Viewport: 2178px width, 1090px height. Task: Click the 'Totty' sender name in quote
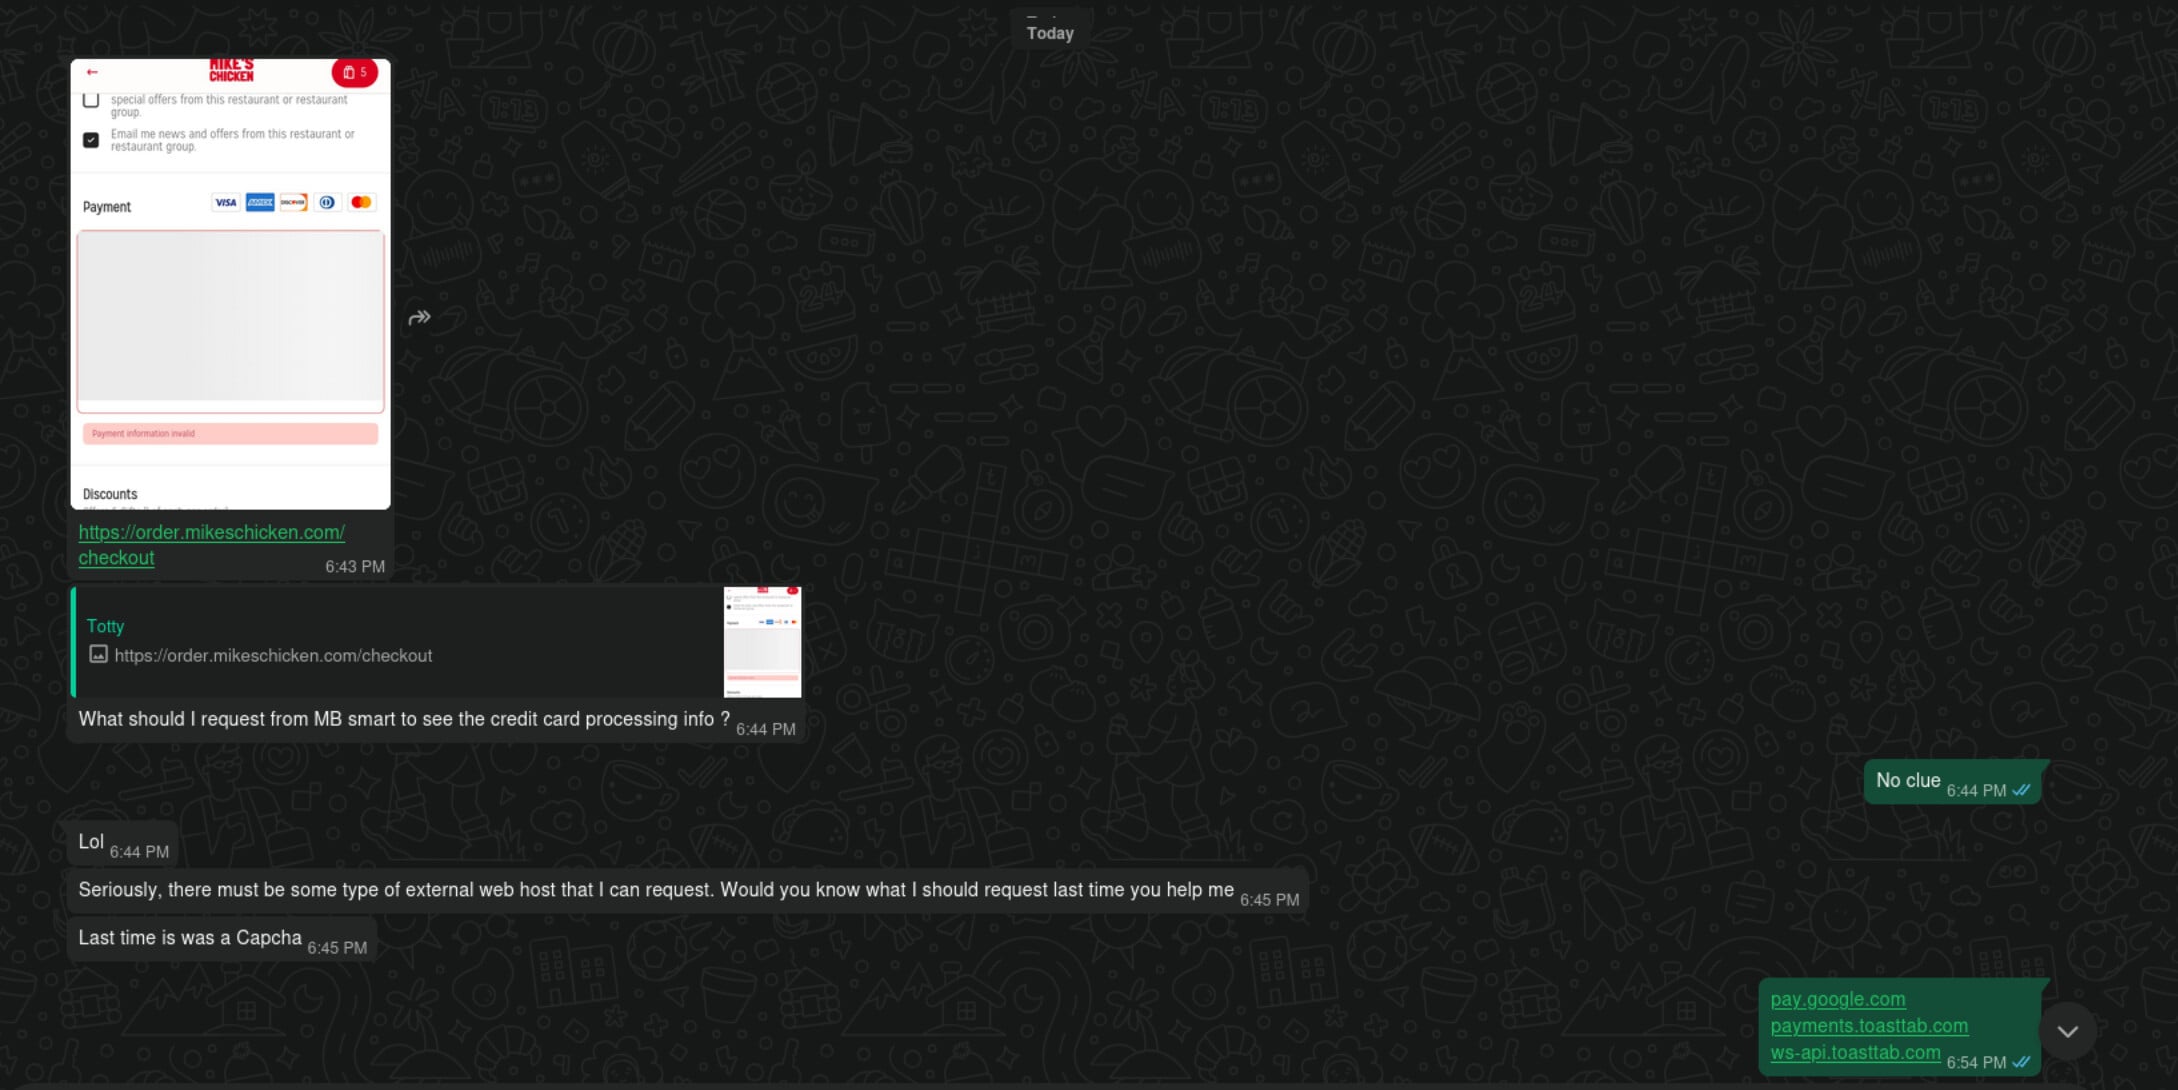(105, 626)
